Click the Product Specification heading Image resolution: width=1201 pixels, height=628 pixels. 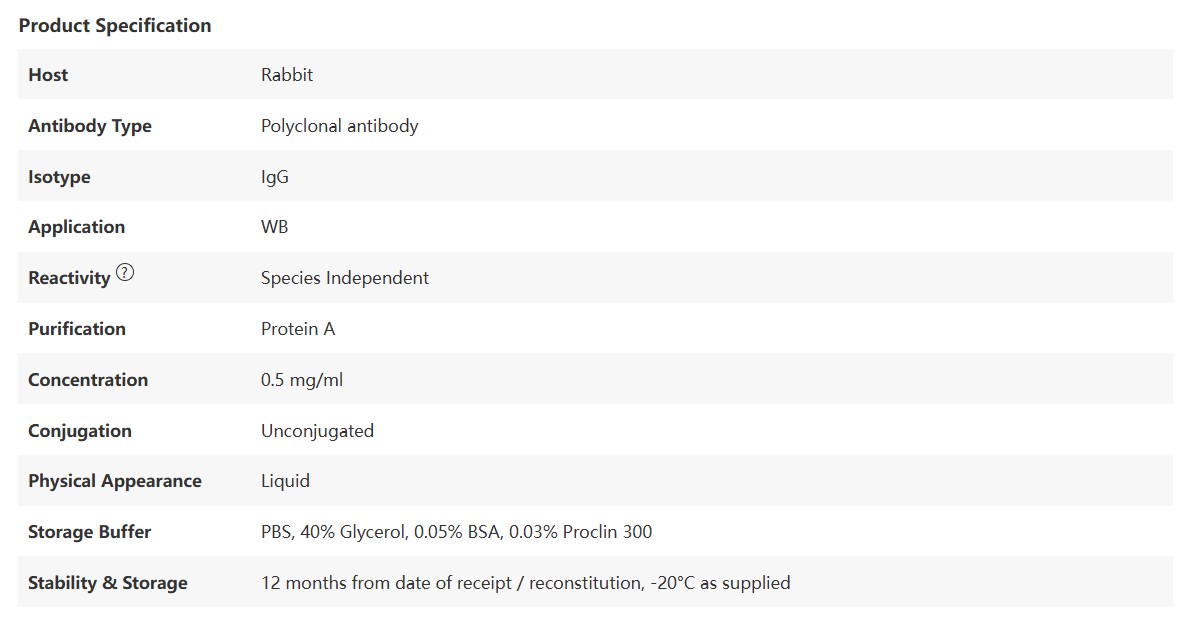(x=115, y=26)
